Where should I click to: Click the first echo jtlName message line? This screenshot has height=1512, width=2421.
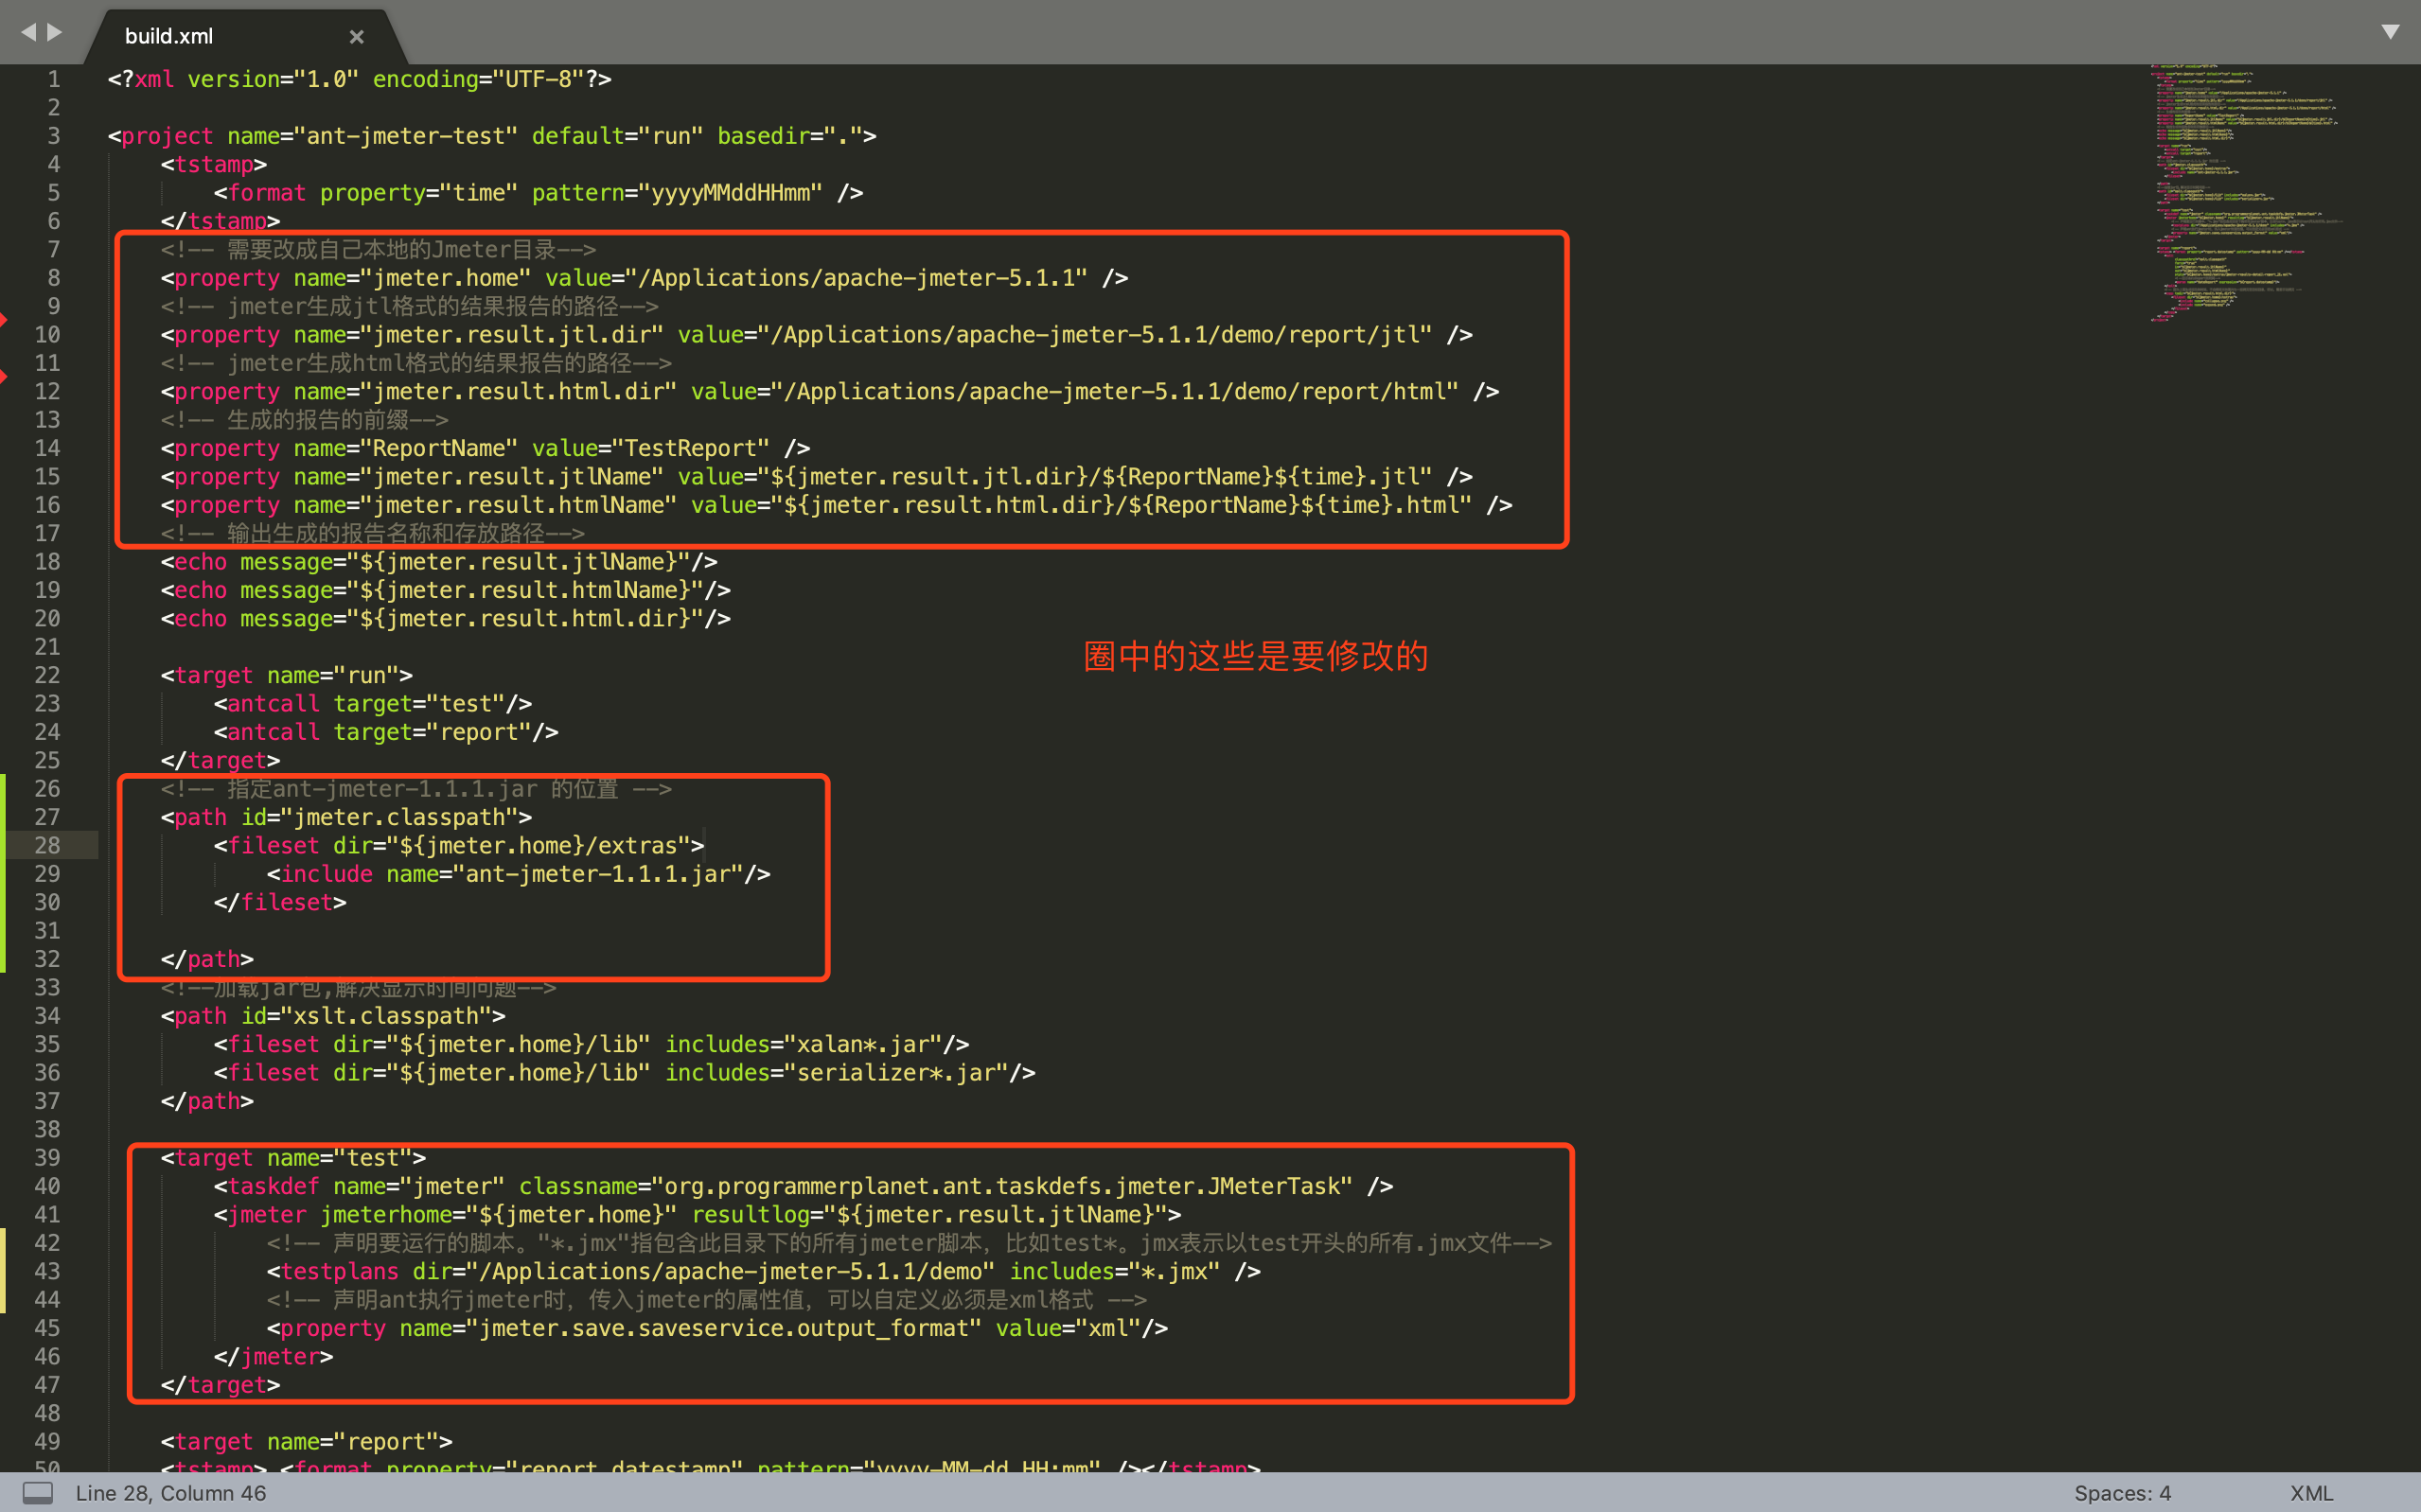439,562
